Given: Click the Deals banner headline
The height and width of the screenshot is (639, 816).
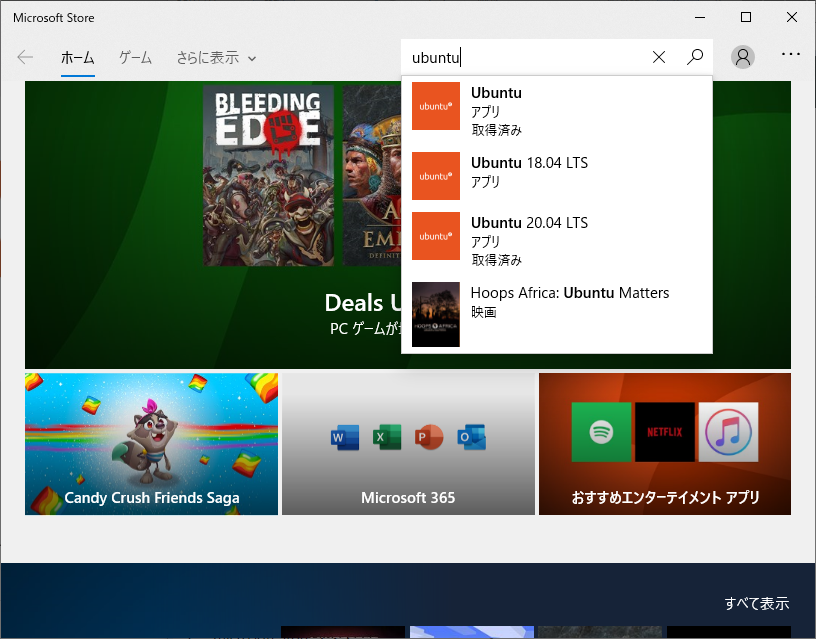Looking at the screenshot, I should click(x=363, y=303).
